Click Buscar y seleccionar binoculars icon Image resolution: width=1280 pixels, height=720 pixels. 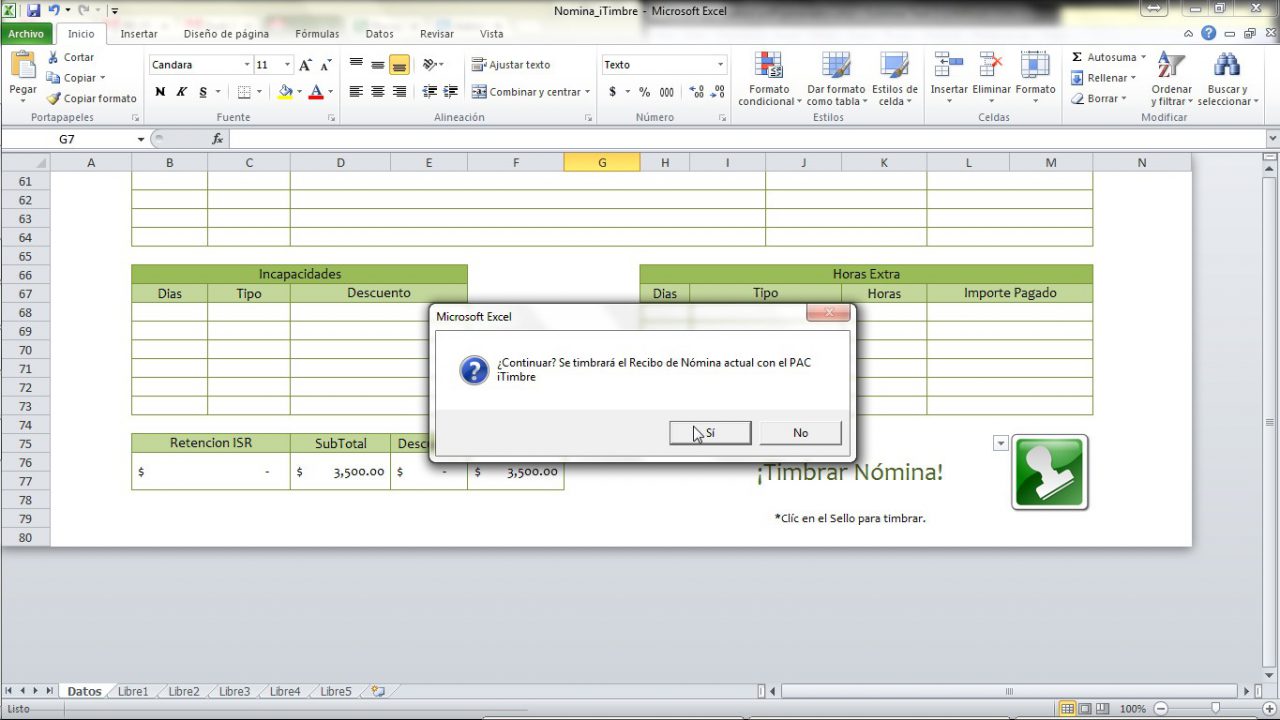[1225, 67]
